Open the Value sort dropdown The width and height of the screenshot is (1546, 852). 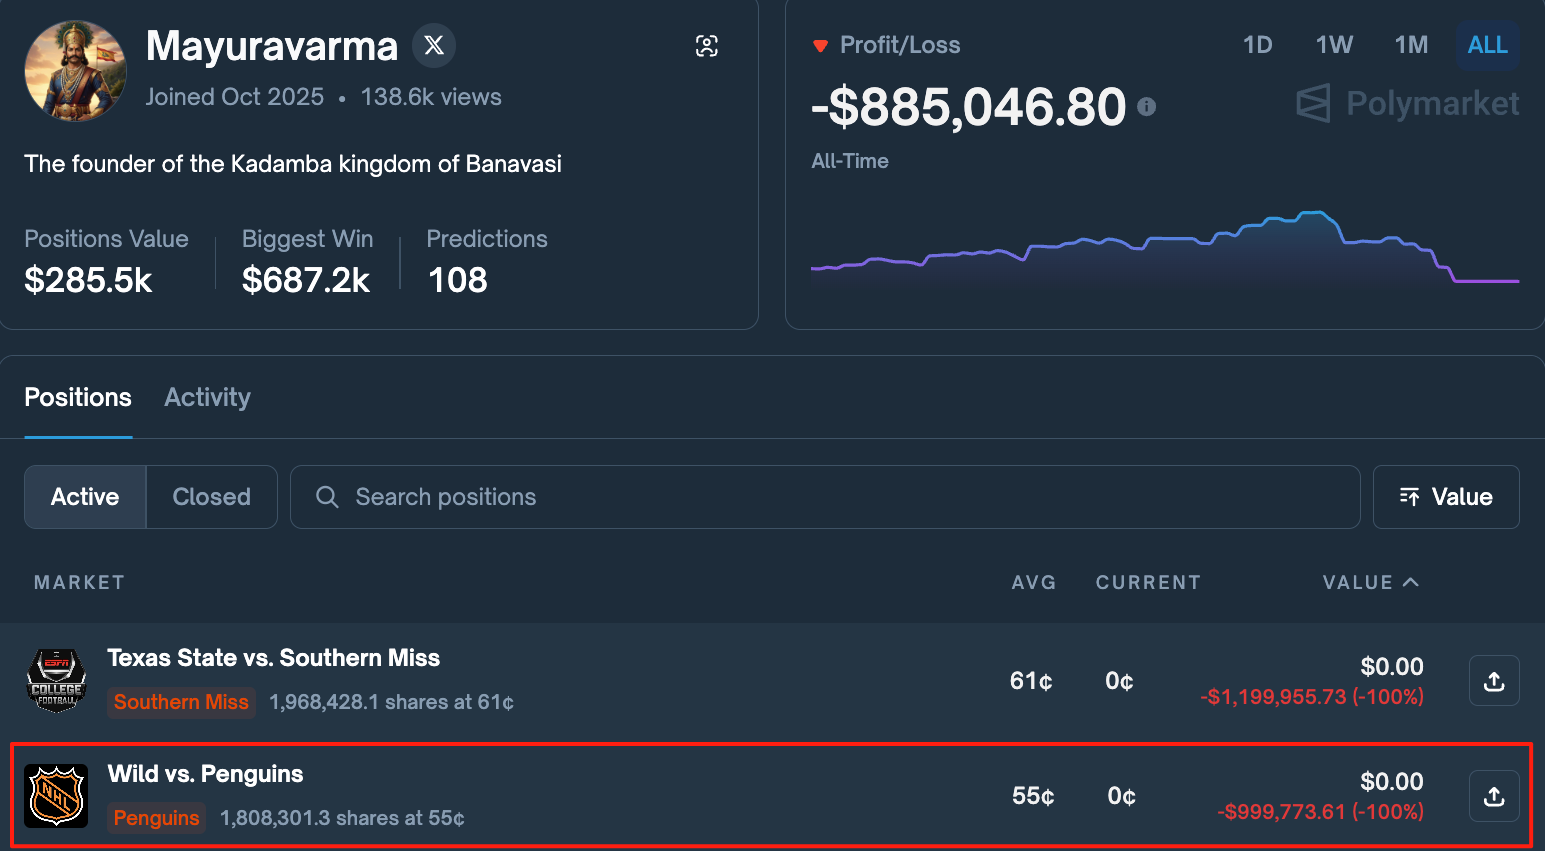coord(1446,496)
